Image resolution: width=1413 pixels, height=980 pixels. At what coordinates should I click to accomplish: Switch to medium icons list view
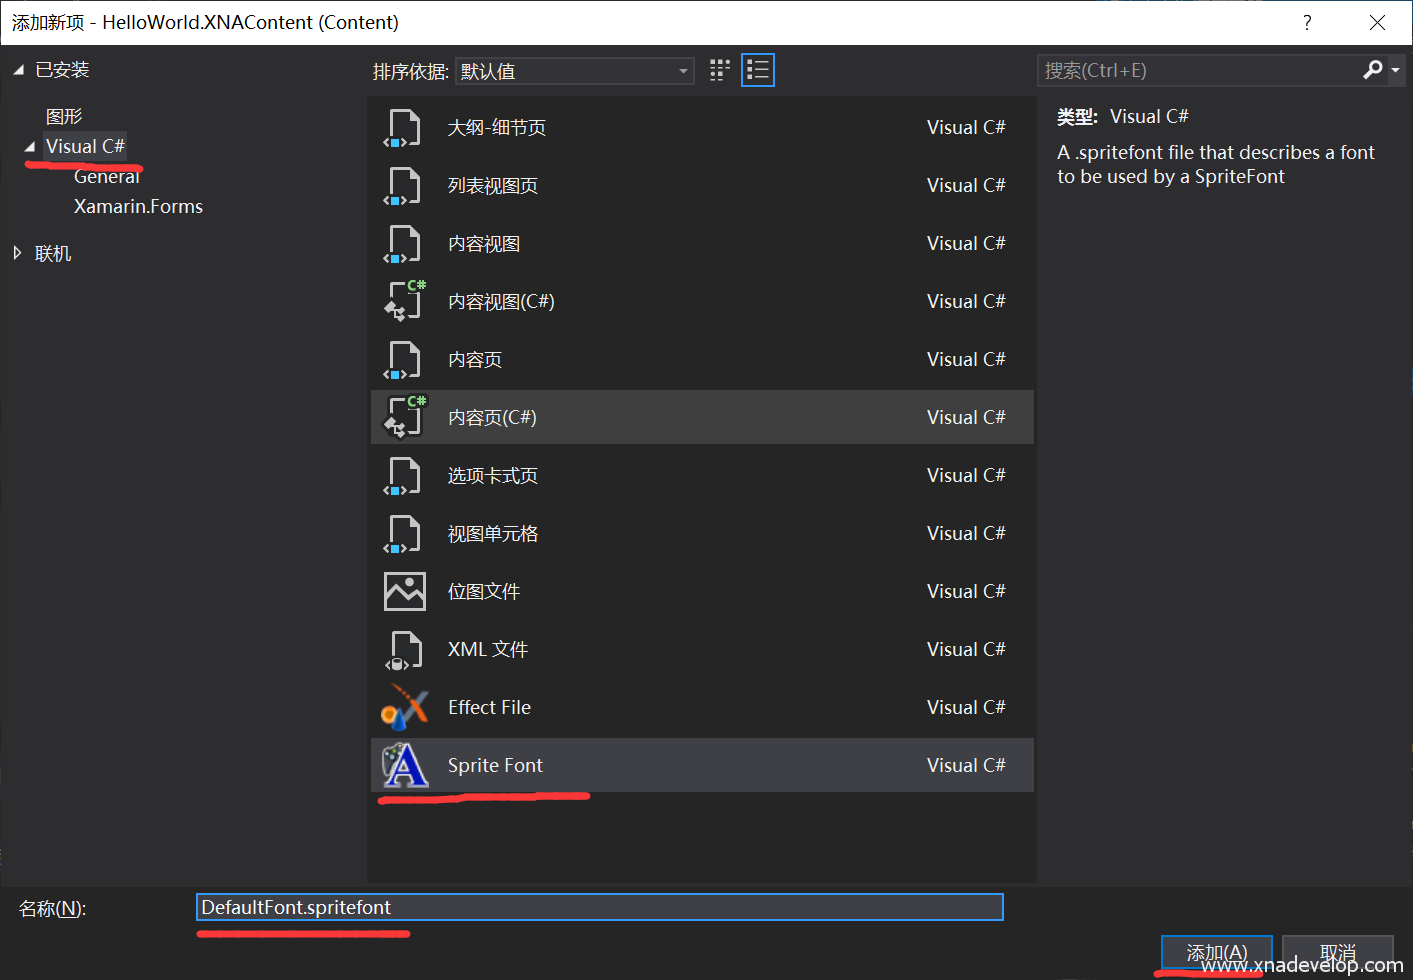tap(758, 70)
